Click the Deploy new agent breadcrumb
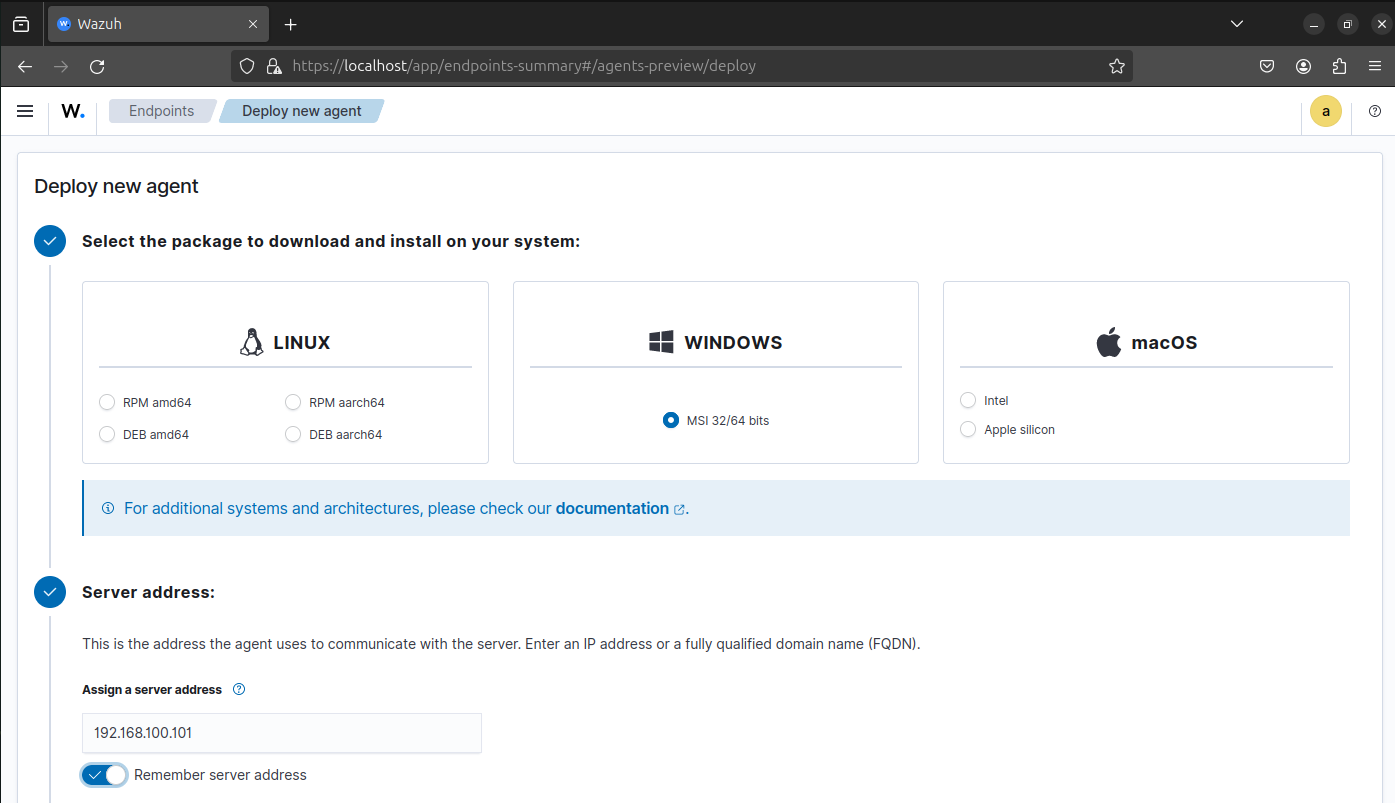 [x=302, y=111]
